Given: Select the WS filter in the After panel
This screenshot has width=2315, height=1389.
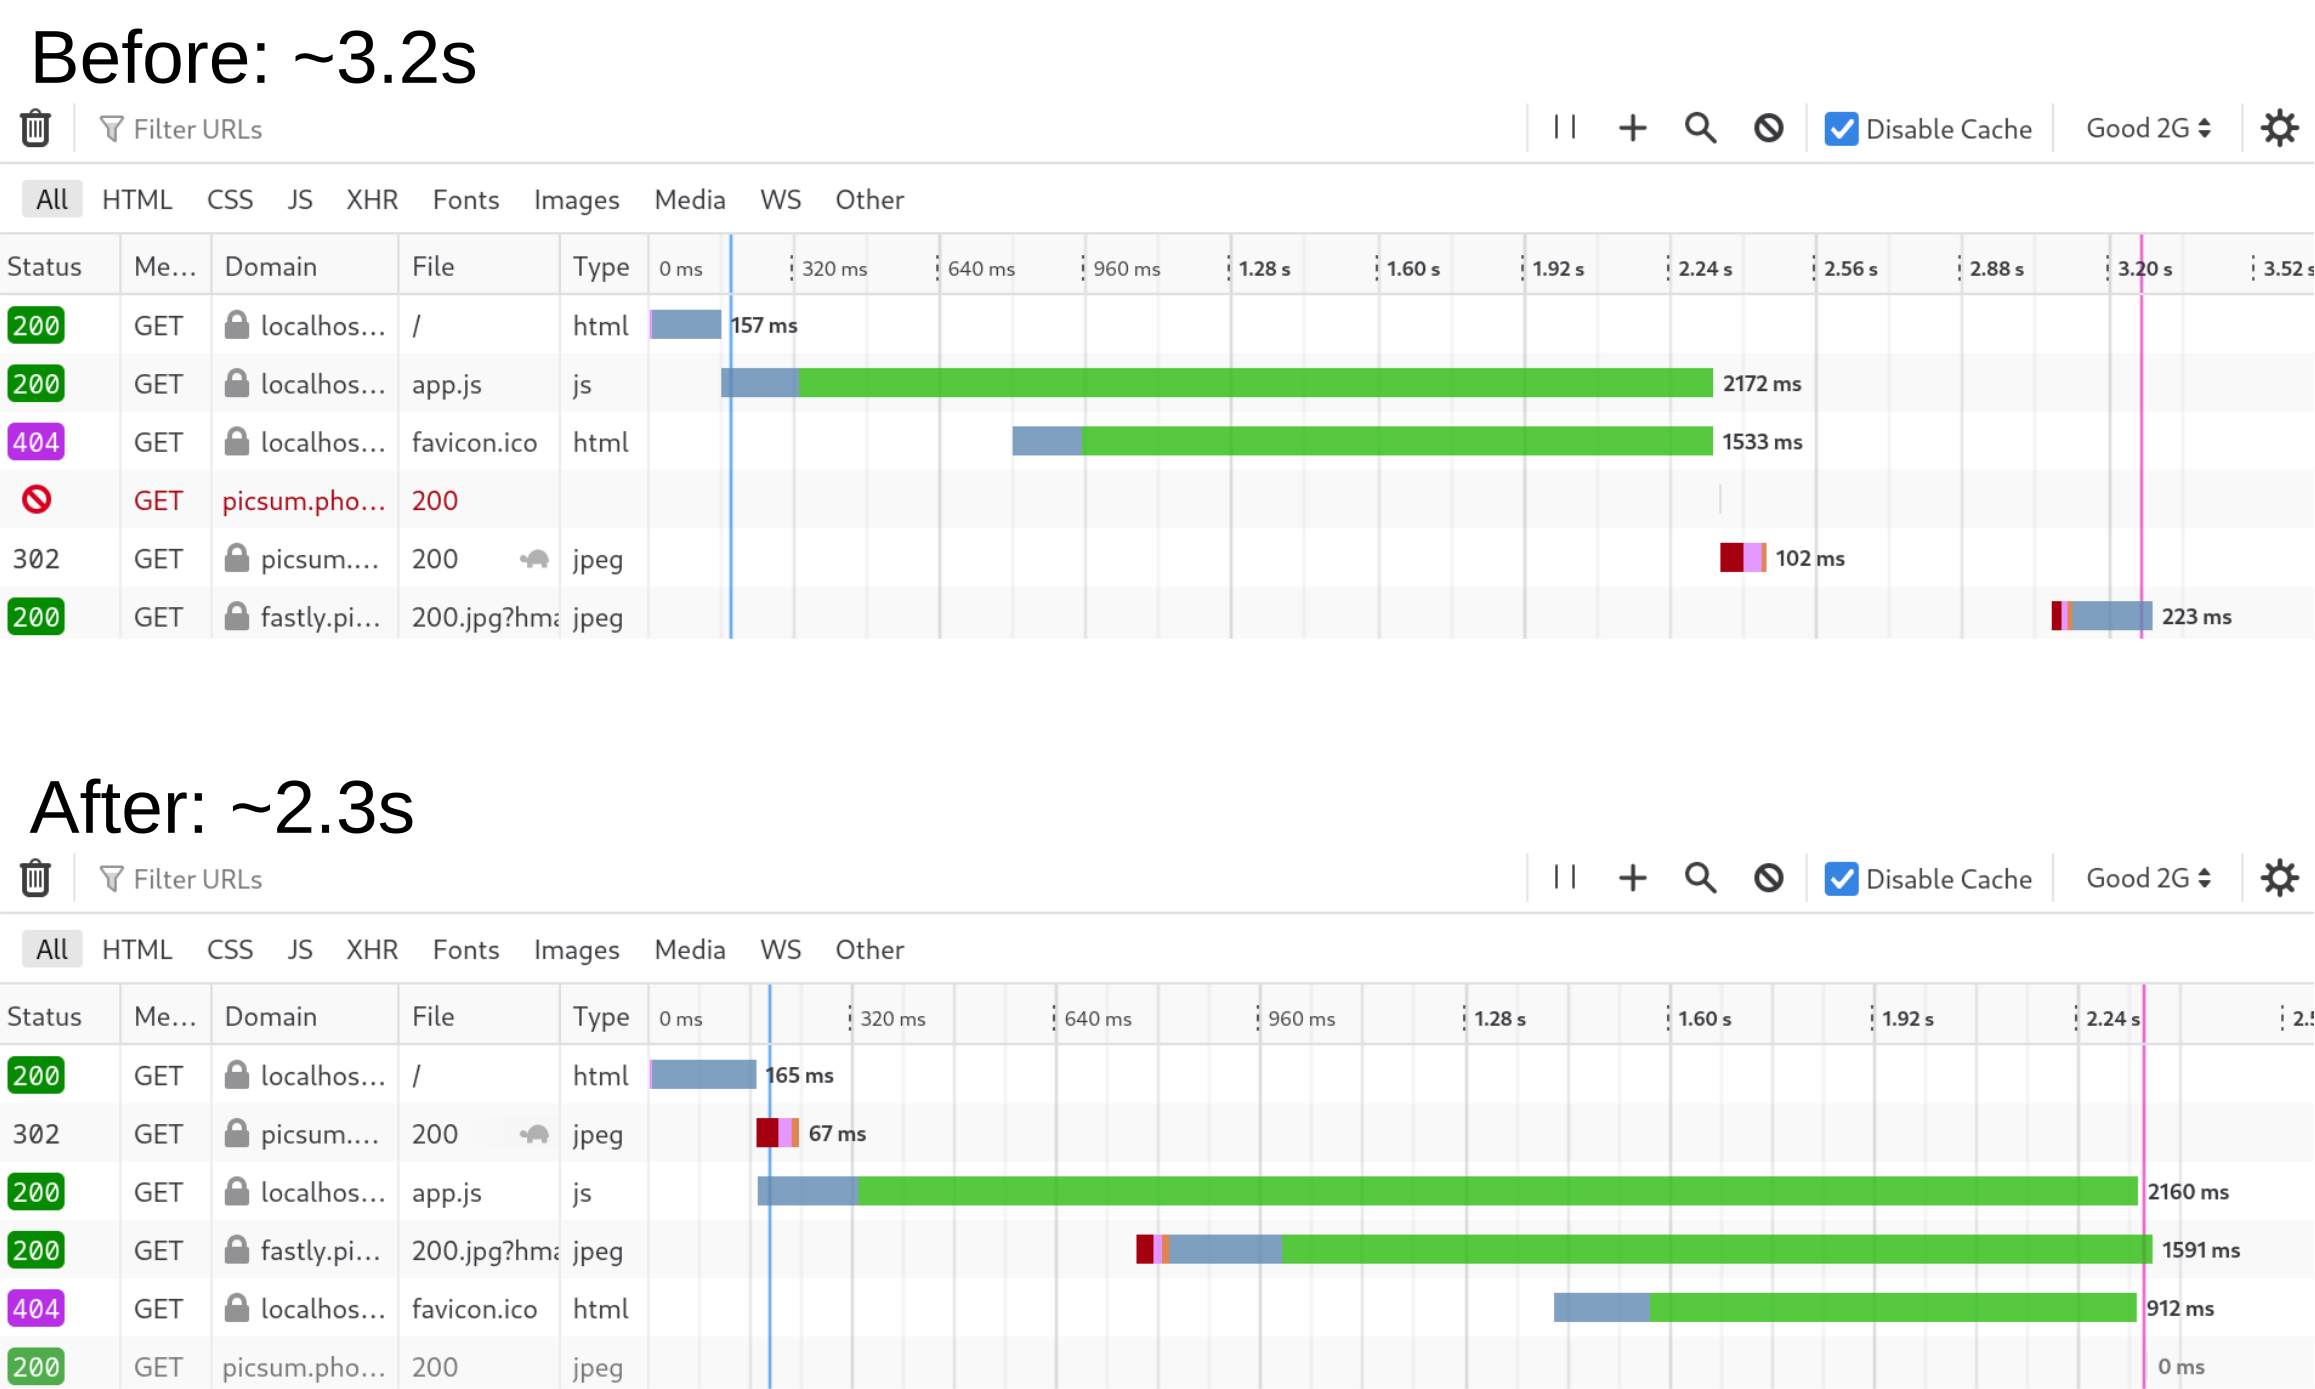Looking at the screenshot, I should (x=780, y=949).
